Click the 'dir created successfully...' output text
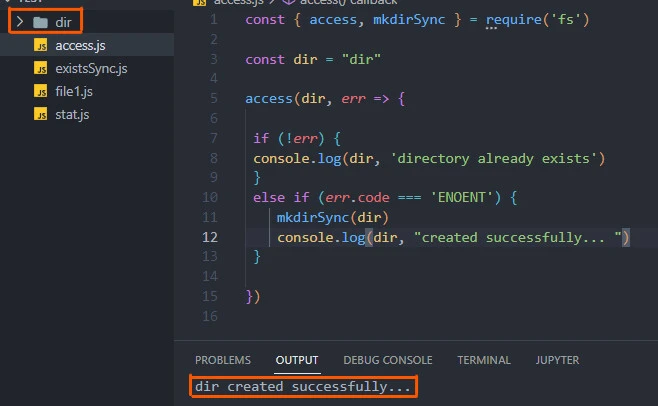This screenshot has width=658, height=406. pyautogui.click(x=303, y=386)
